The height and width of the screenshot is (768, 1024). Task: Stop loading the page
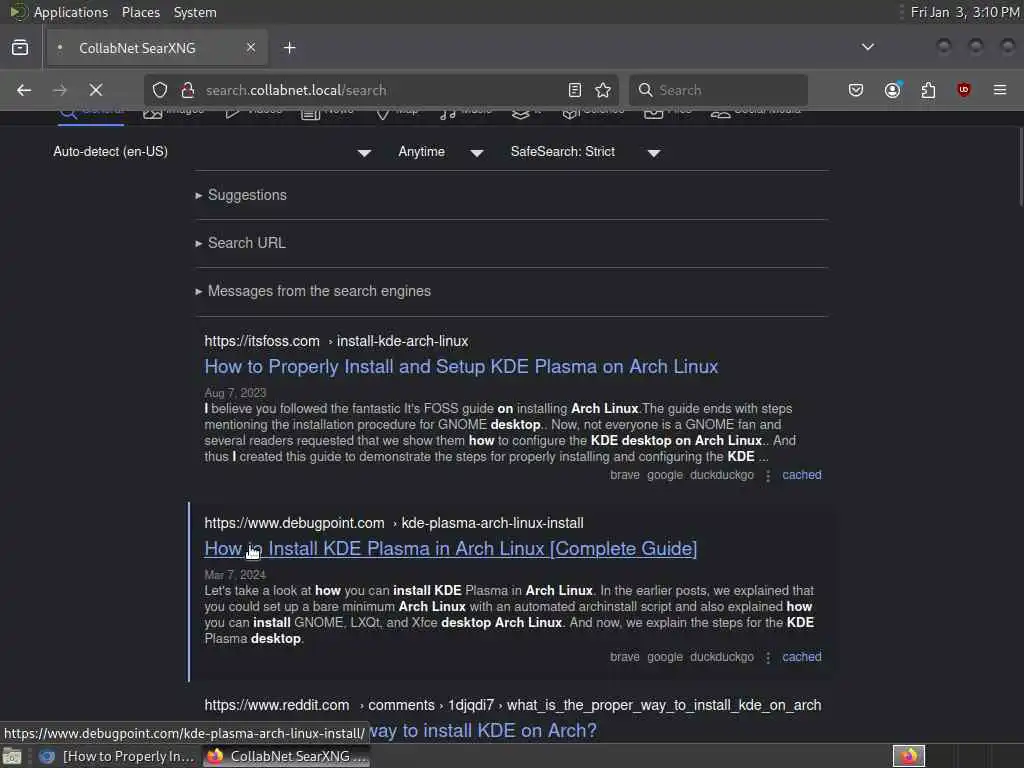point(95,90)
